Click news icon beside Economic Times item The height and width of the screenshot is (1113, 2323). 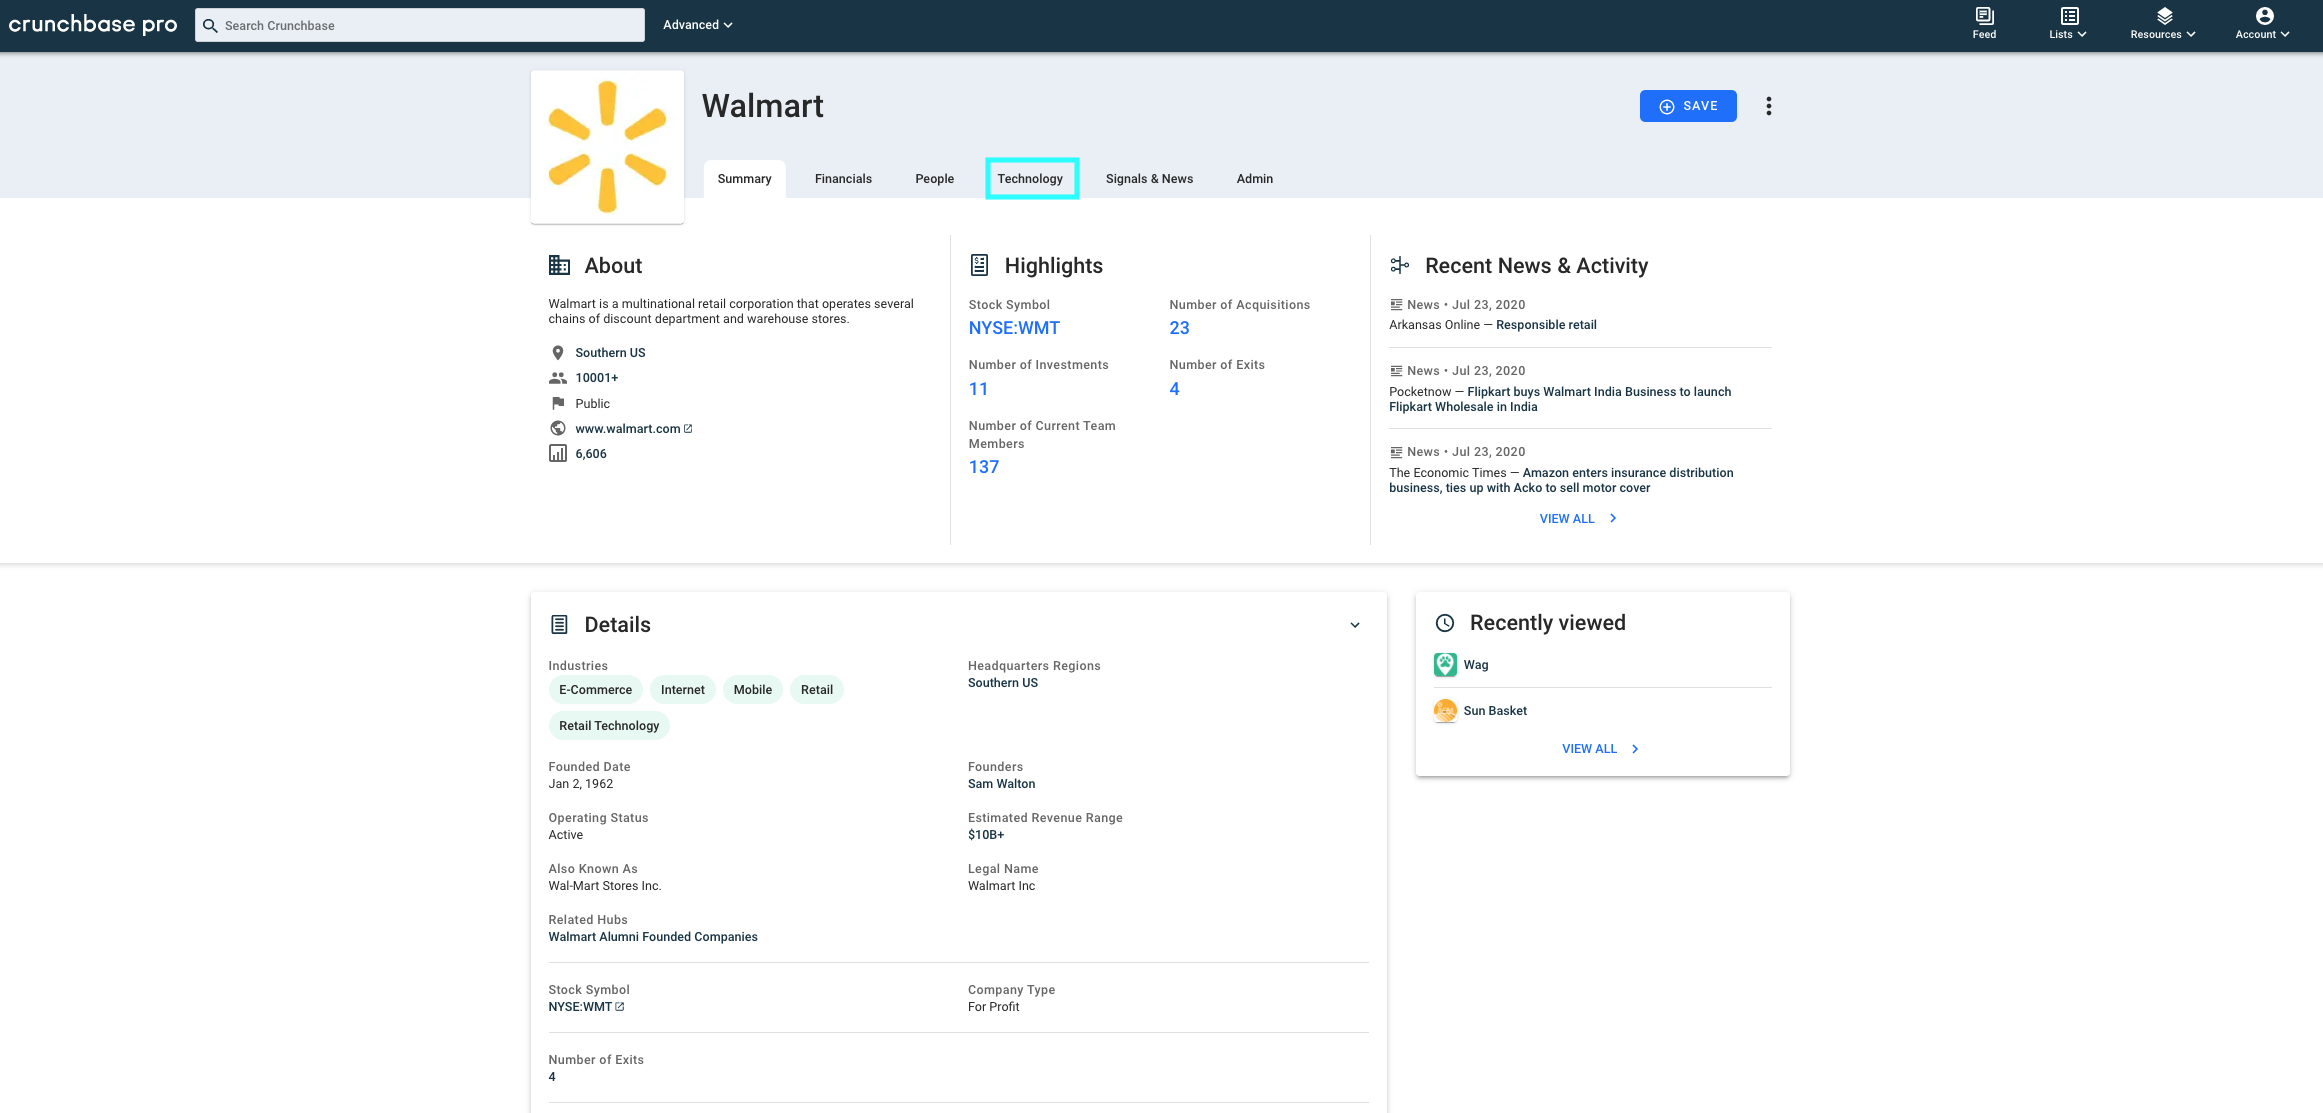pyautogui.click(x=1396, y=452)
